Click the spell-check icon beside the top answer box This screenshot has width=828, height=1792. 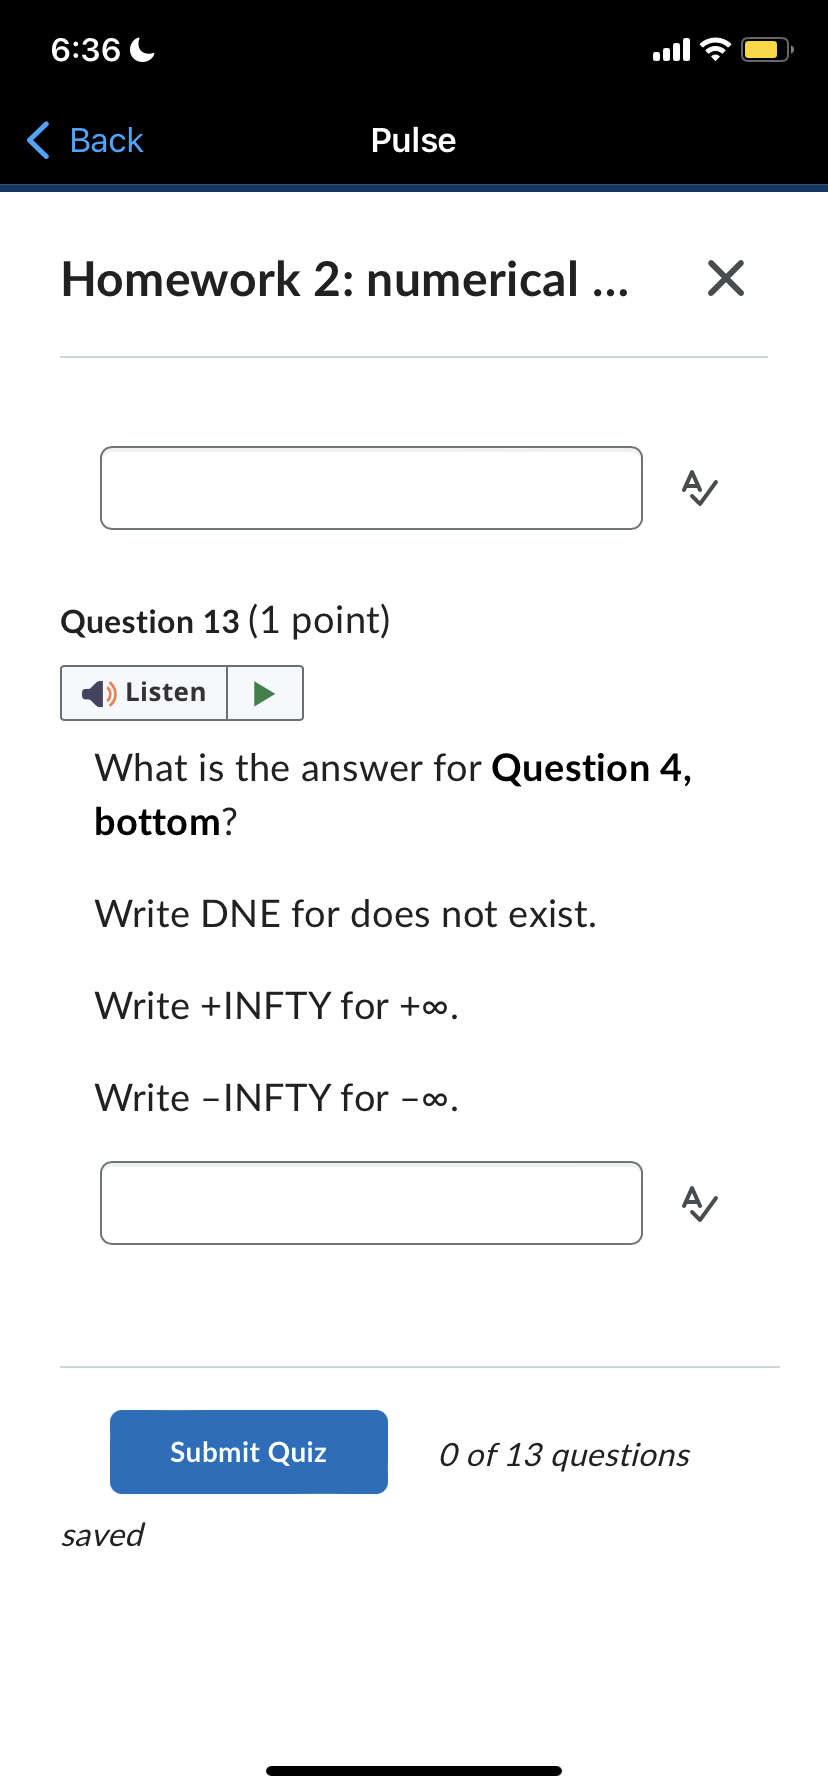click(698, 488)
